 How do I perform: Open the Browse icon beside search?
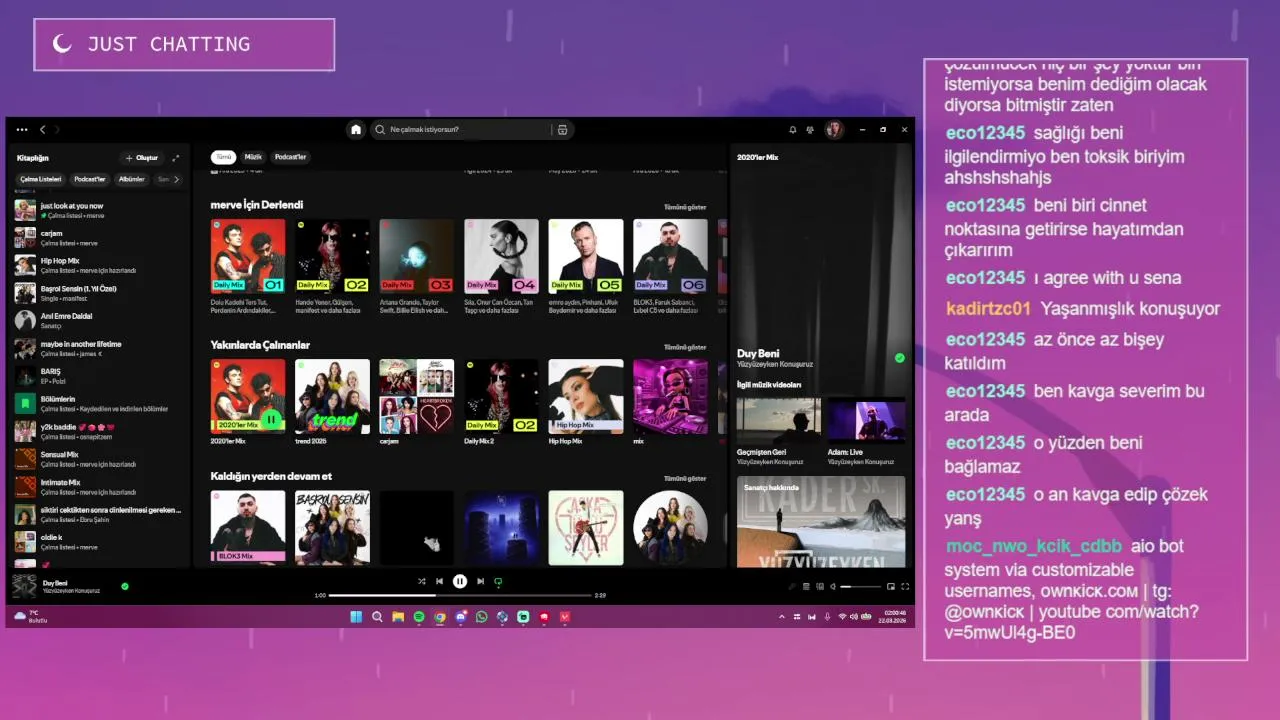point(562,130)
